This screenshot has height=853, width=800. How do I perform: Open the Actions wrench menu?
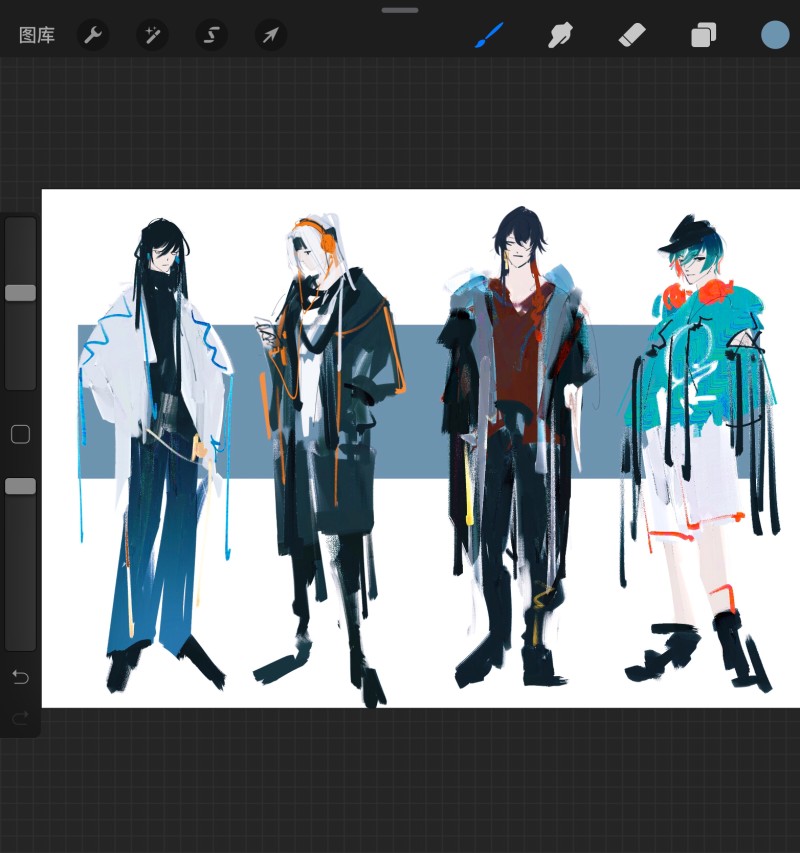click(93, 35)
